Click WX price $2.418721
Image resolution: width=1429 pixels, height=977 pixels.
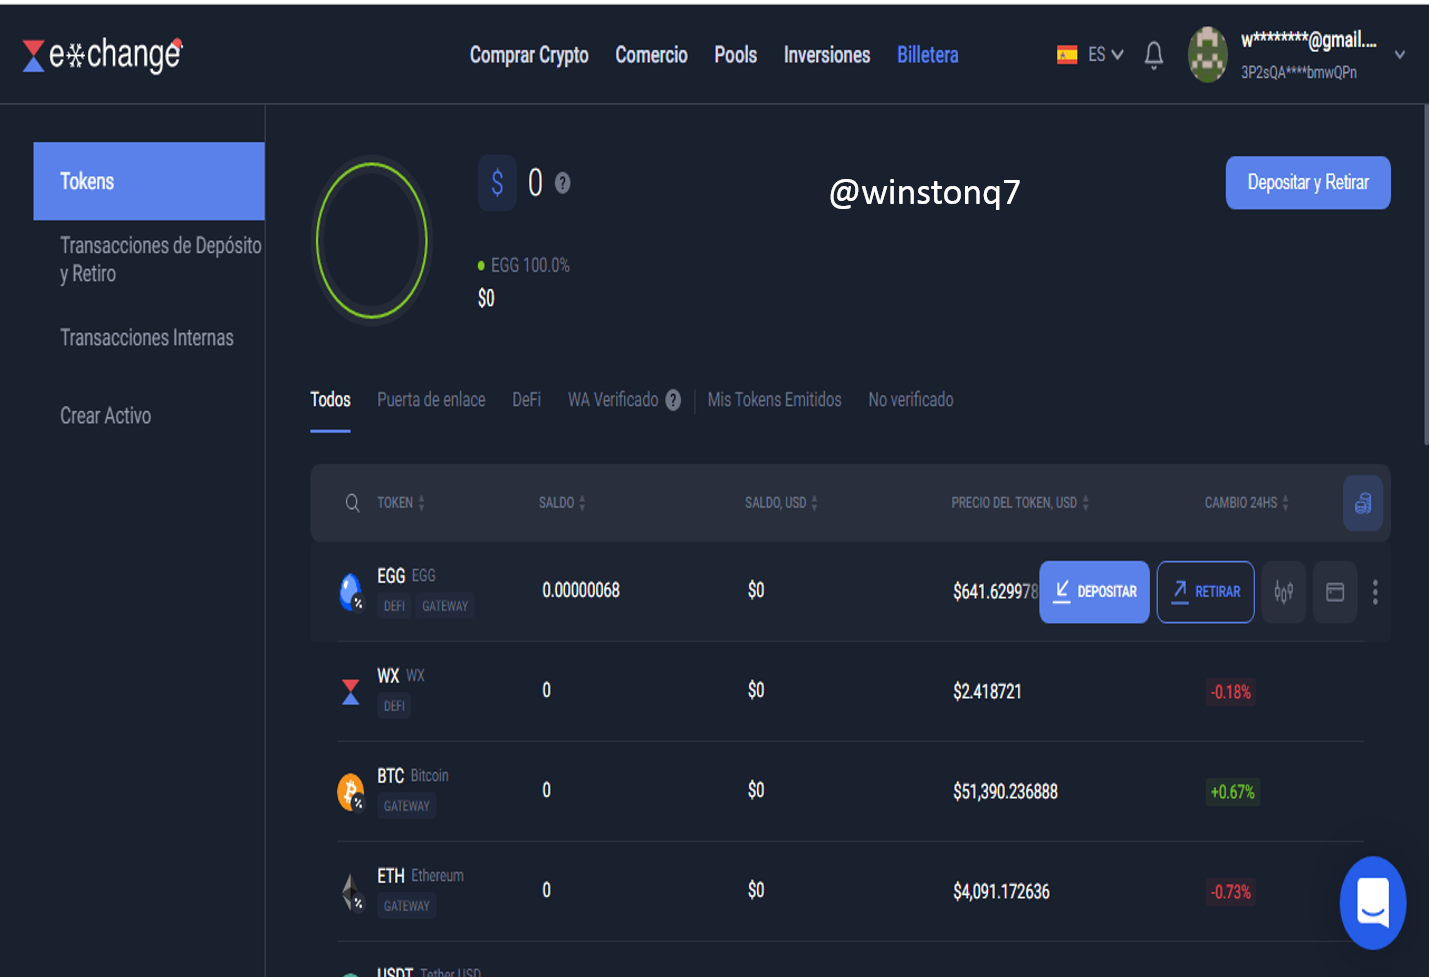coord(987,692)
